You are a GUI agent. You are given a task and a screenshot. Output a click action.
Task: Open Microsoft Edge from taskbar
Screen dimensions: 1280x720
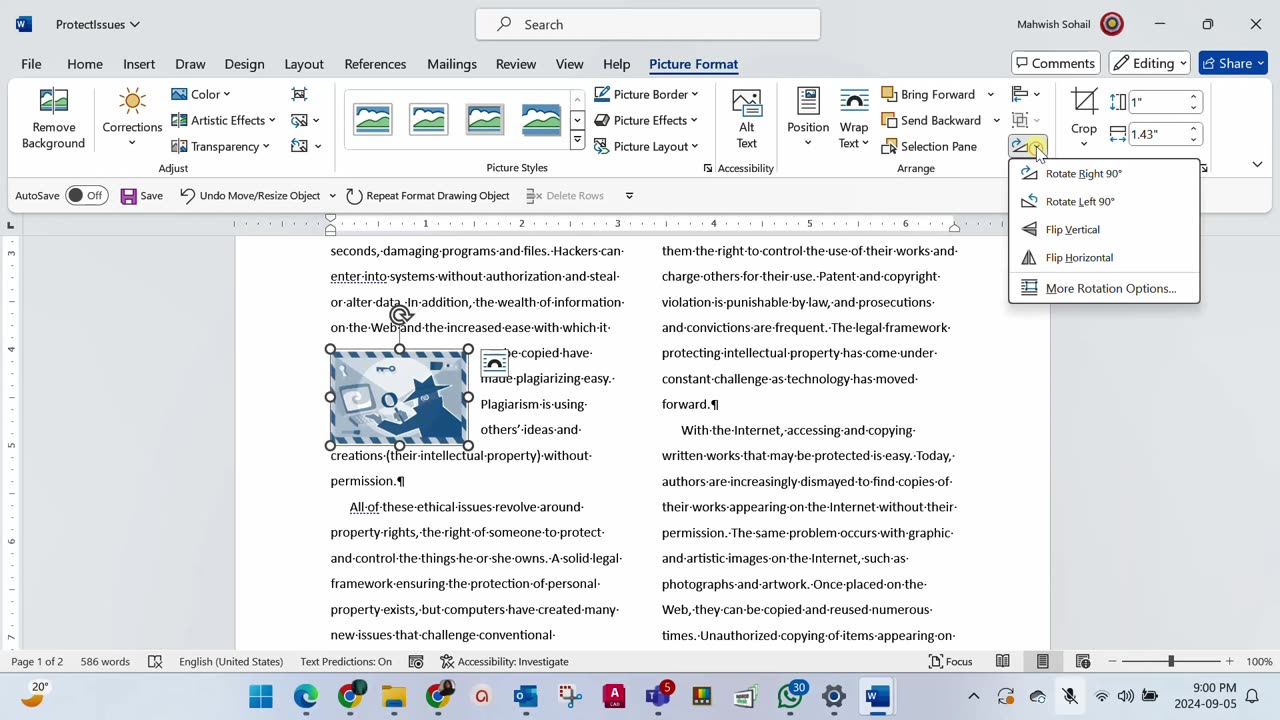pos(305,696)
